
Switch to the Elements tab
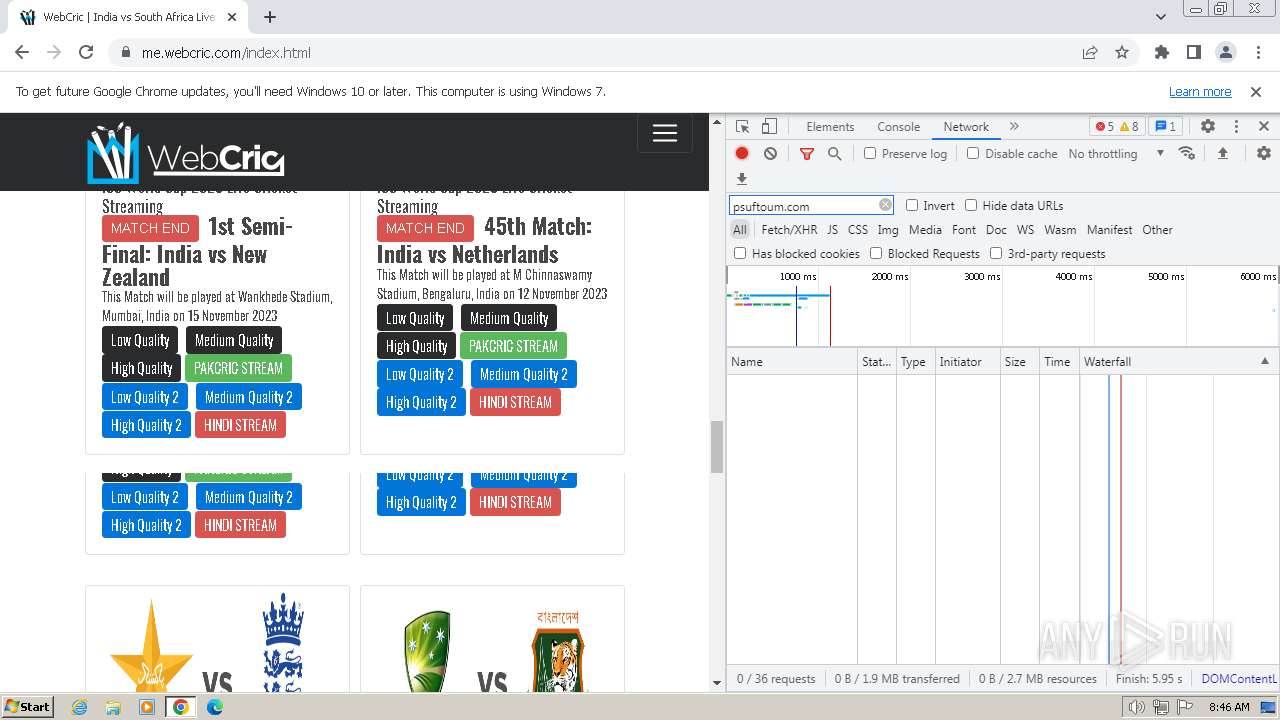coord(830,127)
